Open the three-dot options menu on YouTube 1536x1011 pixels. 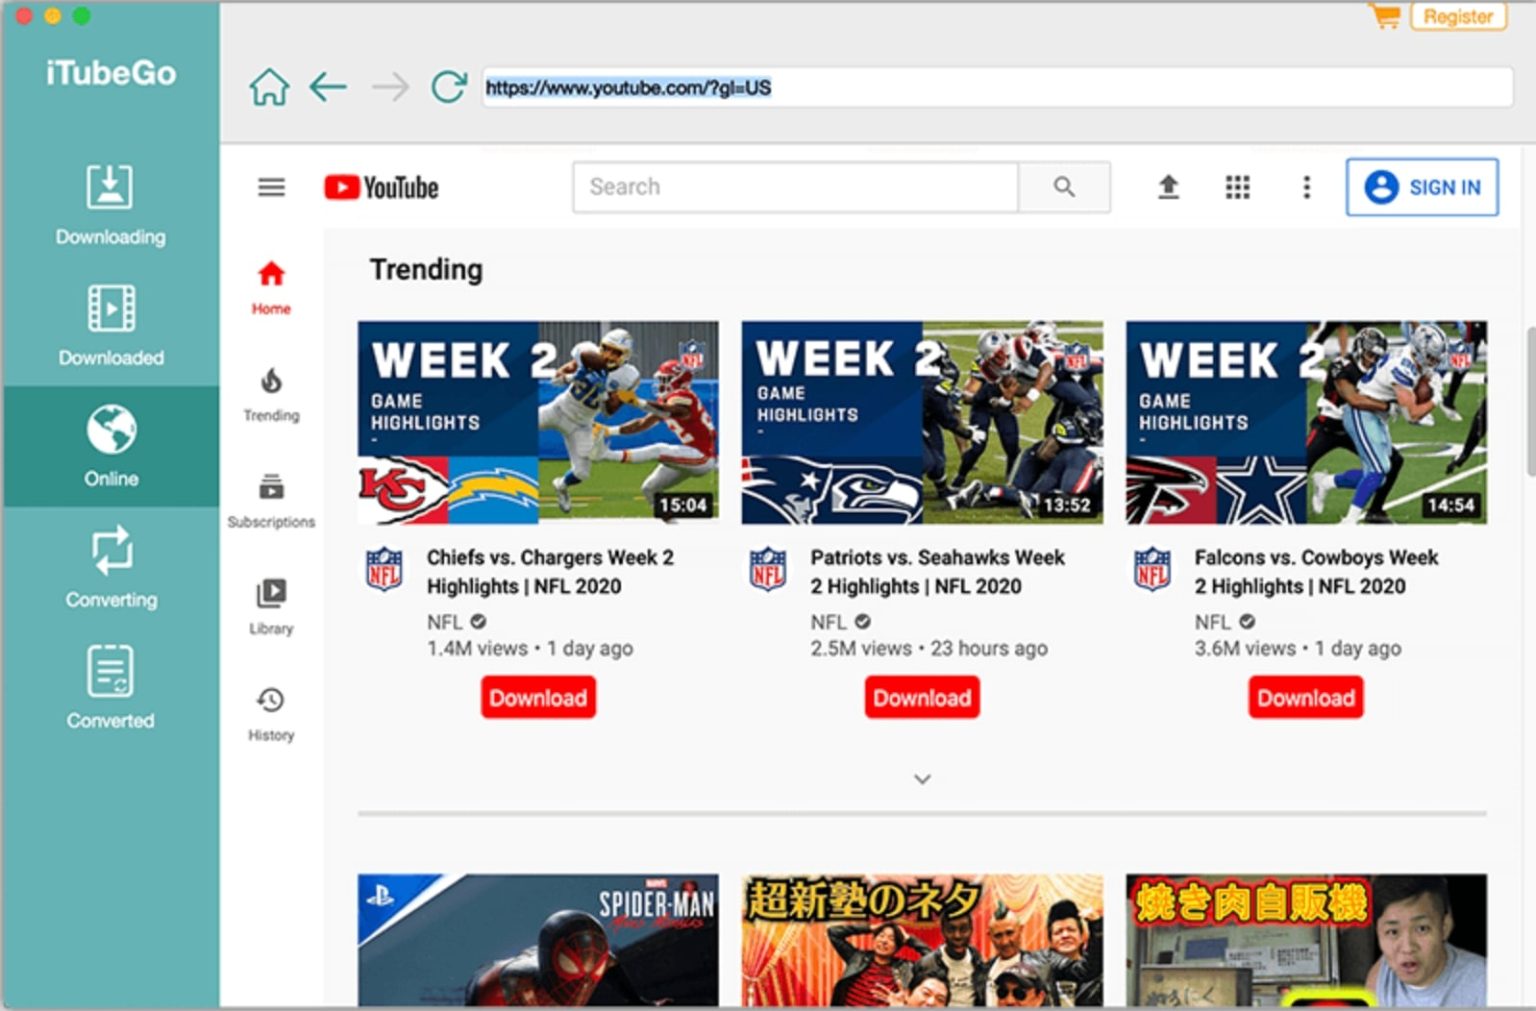(1306, 187)
